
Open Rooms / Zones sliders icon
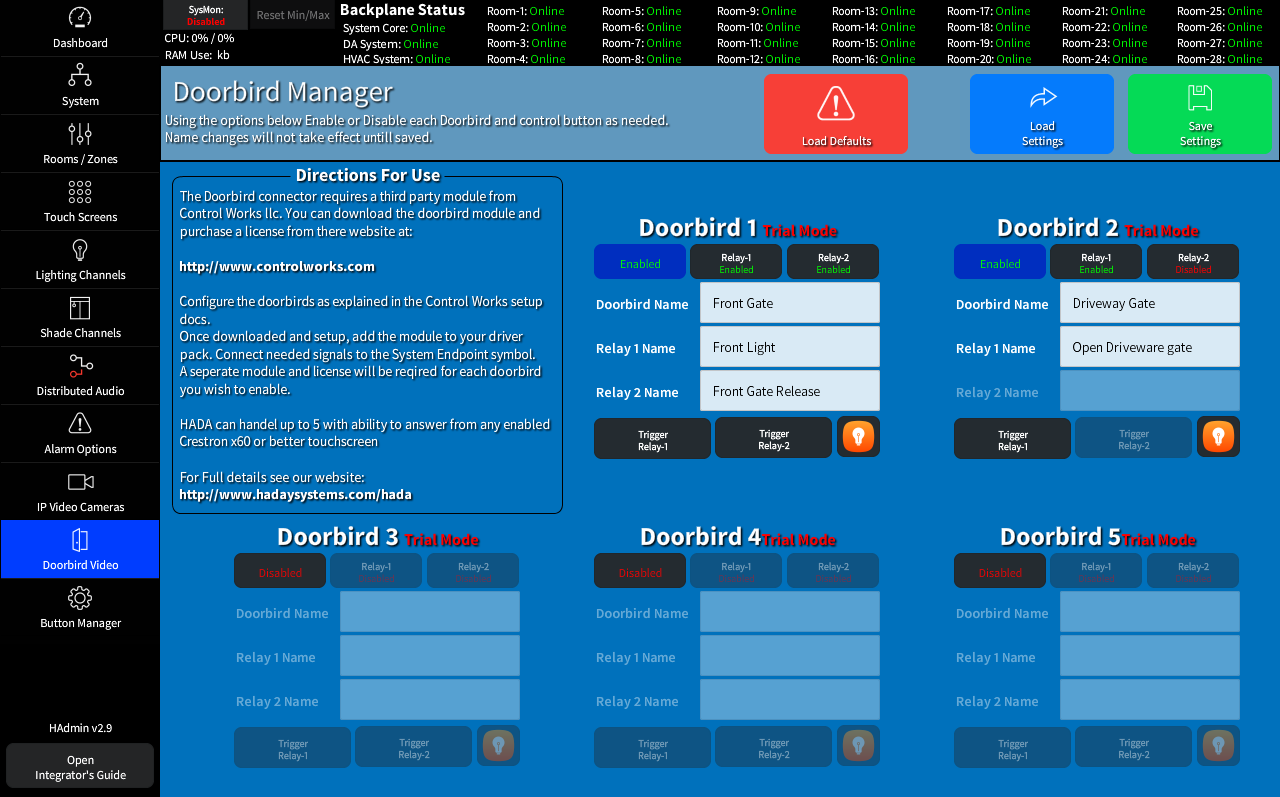point(80,133)
